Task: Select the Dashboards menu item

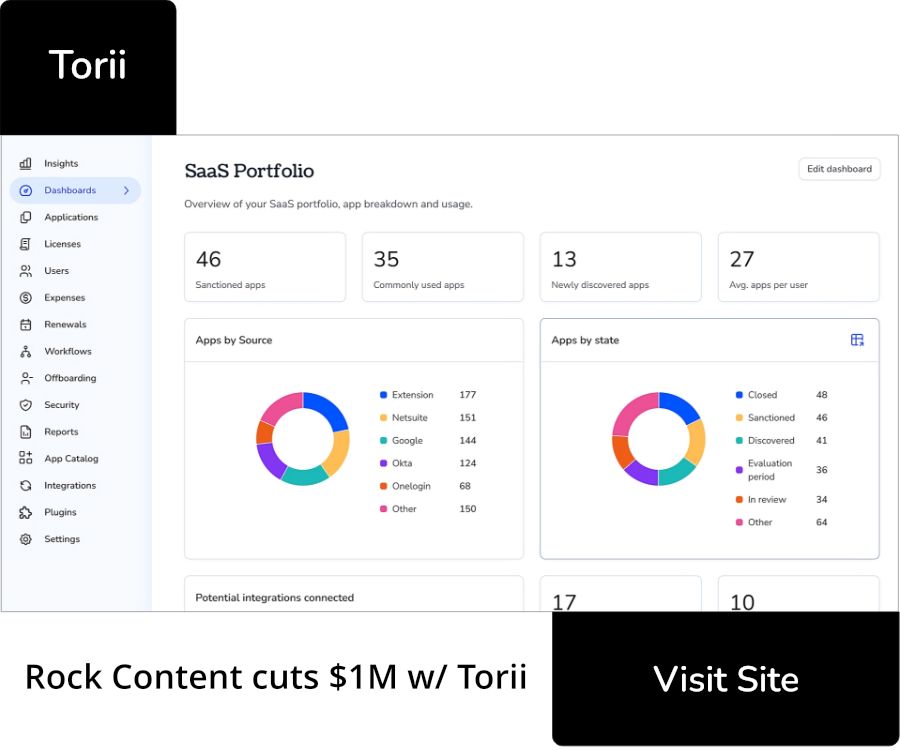Action: (x=75, y=191)
